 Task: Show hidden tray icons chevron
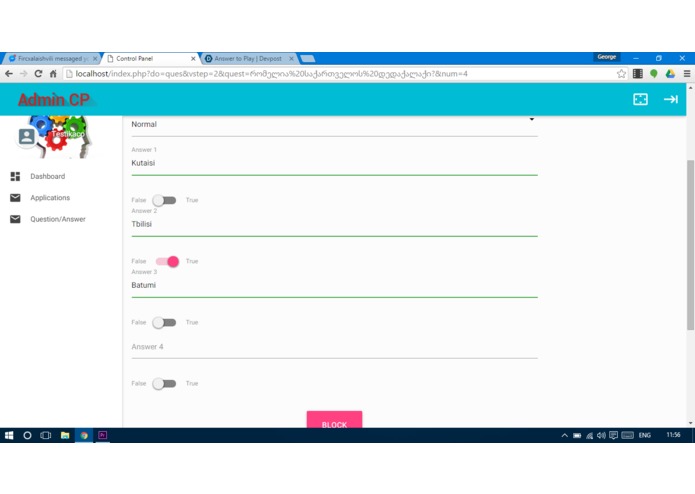click(x=564, y=436)
